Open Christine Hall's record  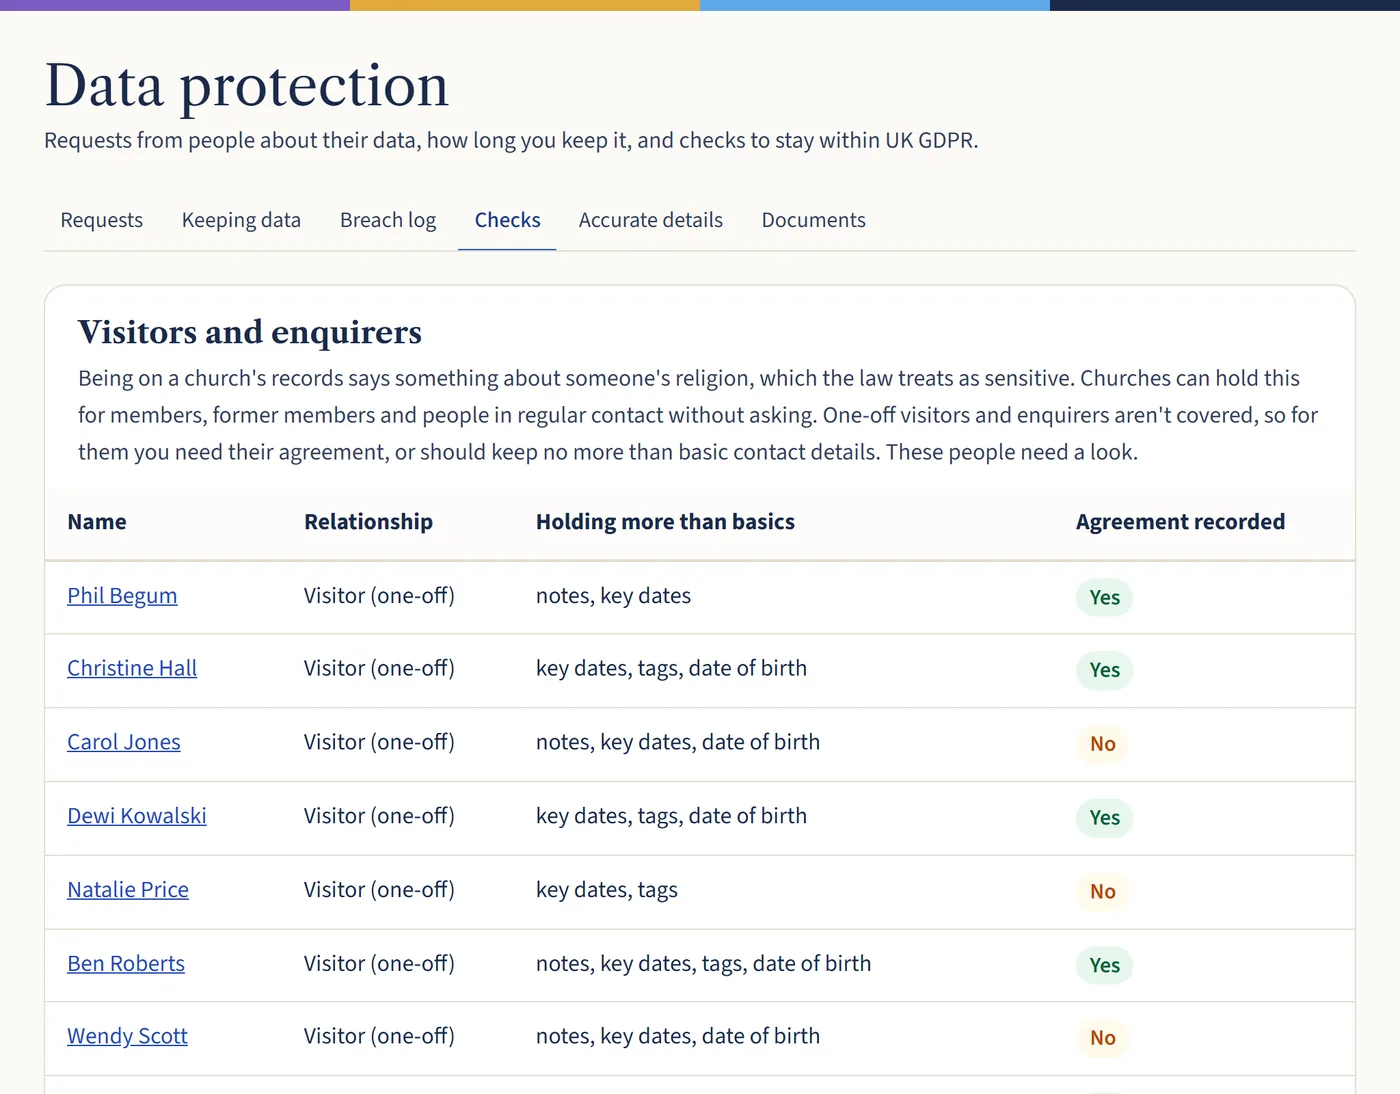132,669
